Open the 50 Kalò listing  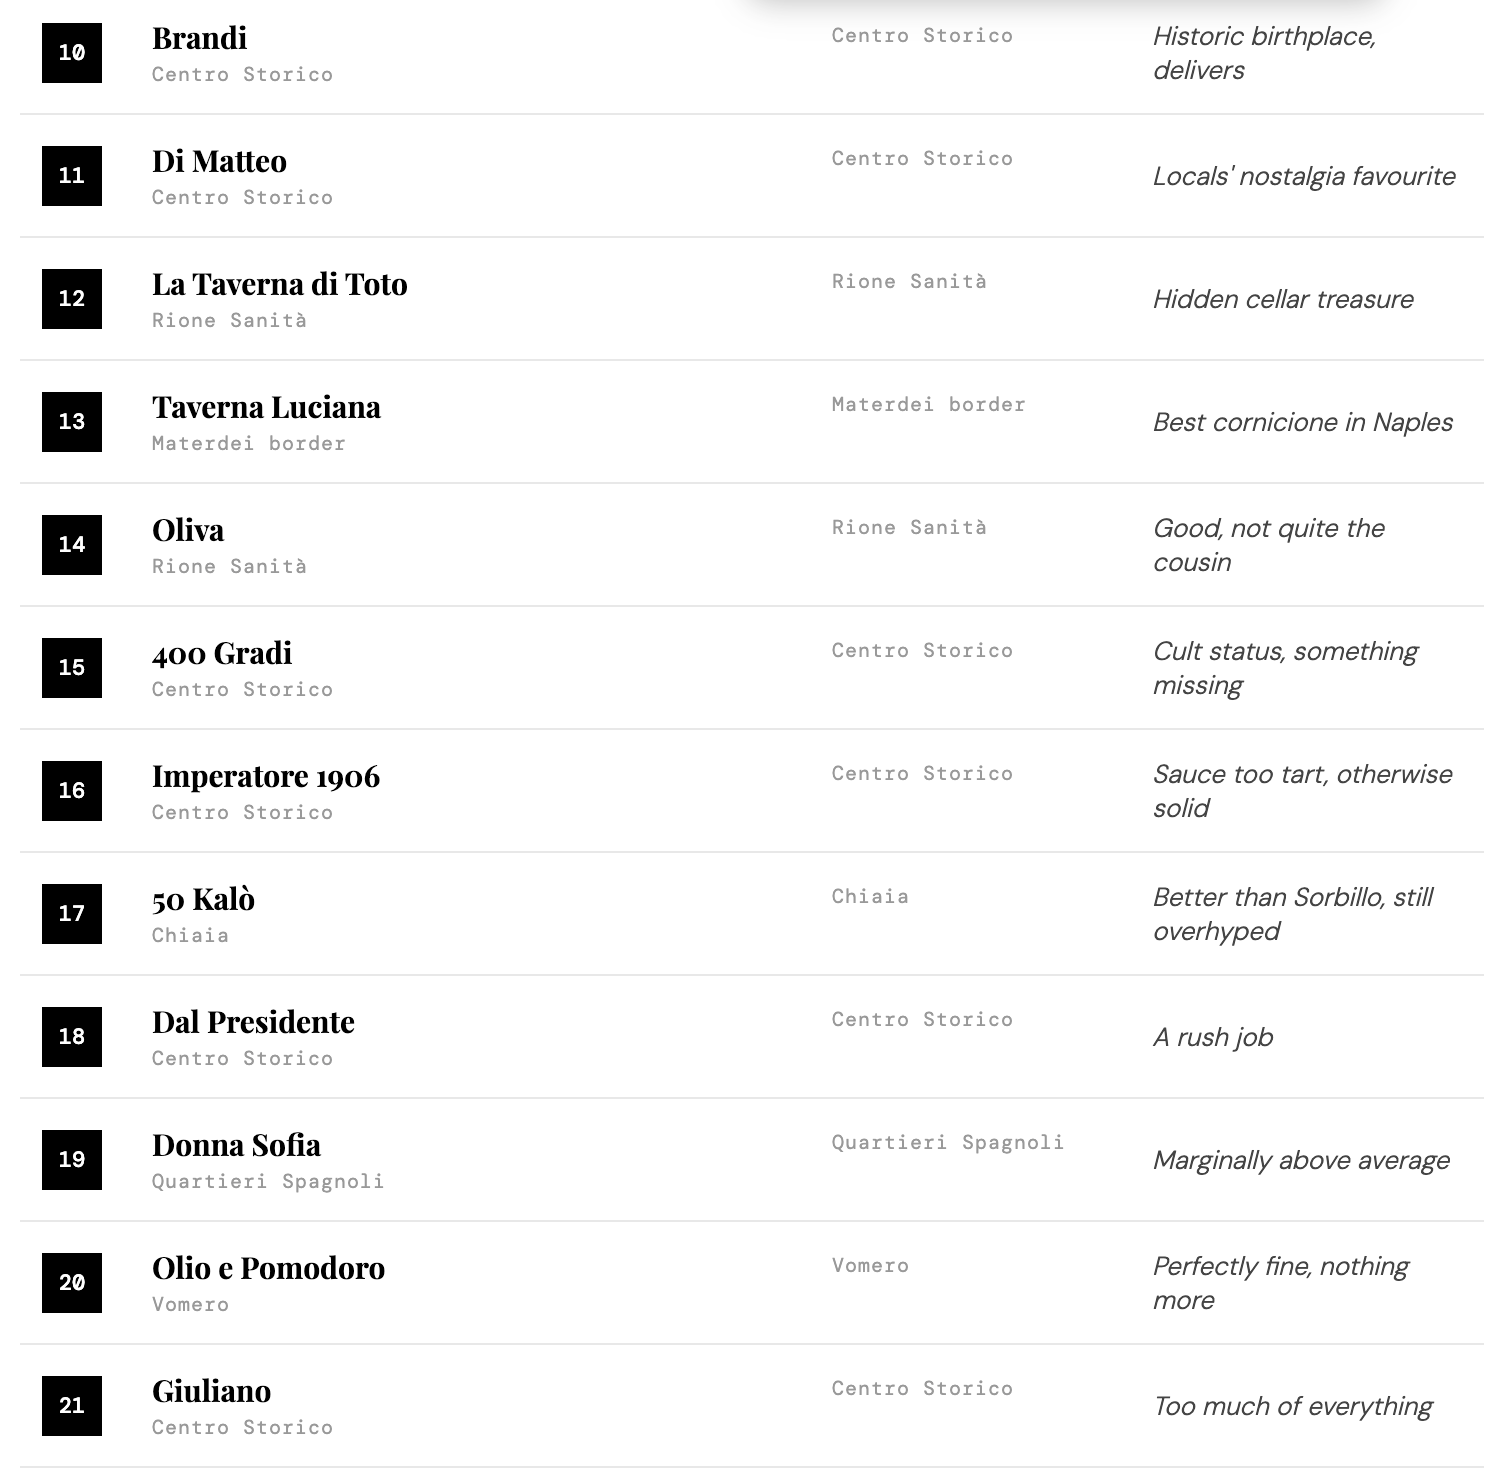pyautogui.click(x=203, y=899)
